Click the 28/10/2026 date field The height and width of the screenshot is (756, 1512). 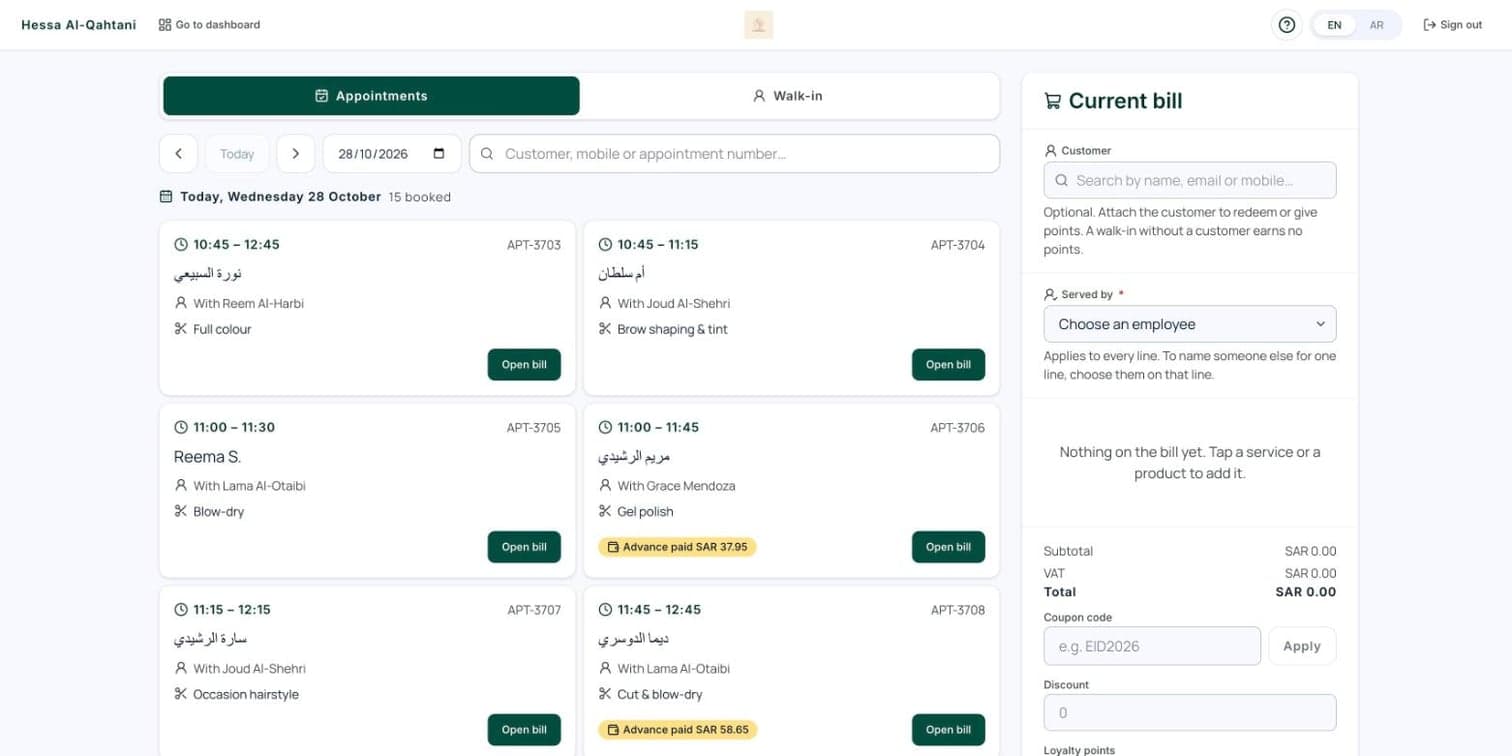pos(392,154)
